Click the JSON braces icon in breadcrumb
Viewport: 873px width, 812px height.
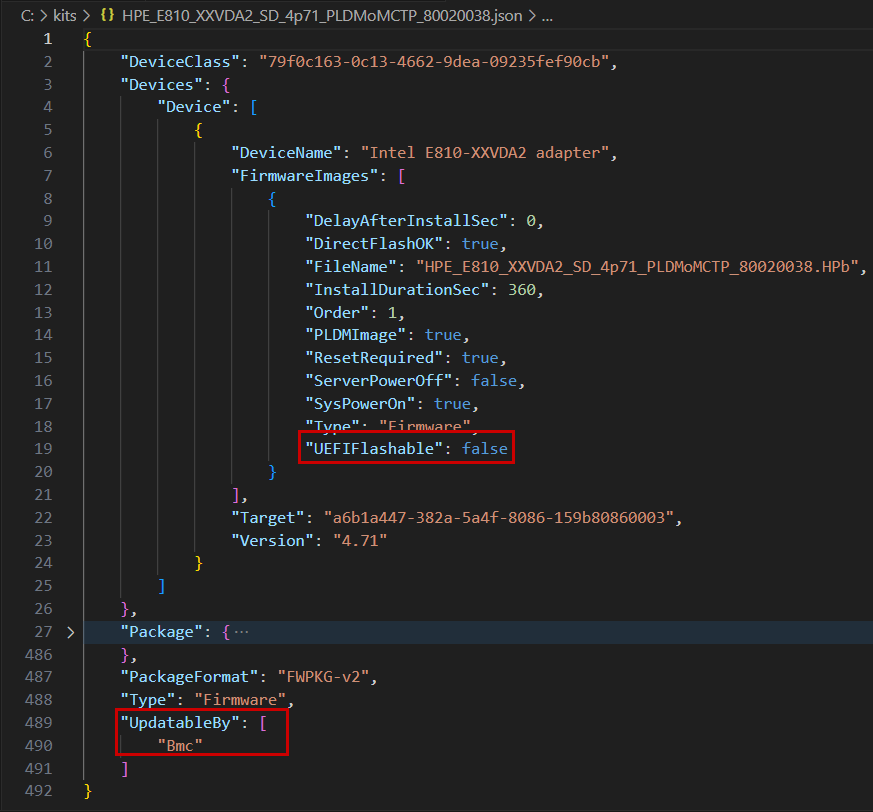107,17
